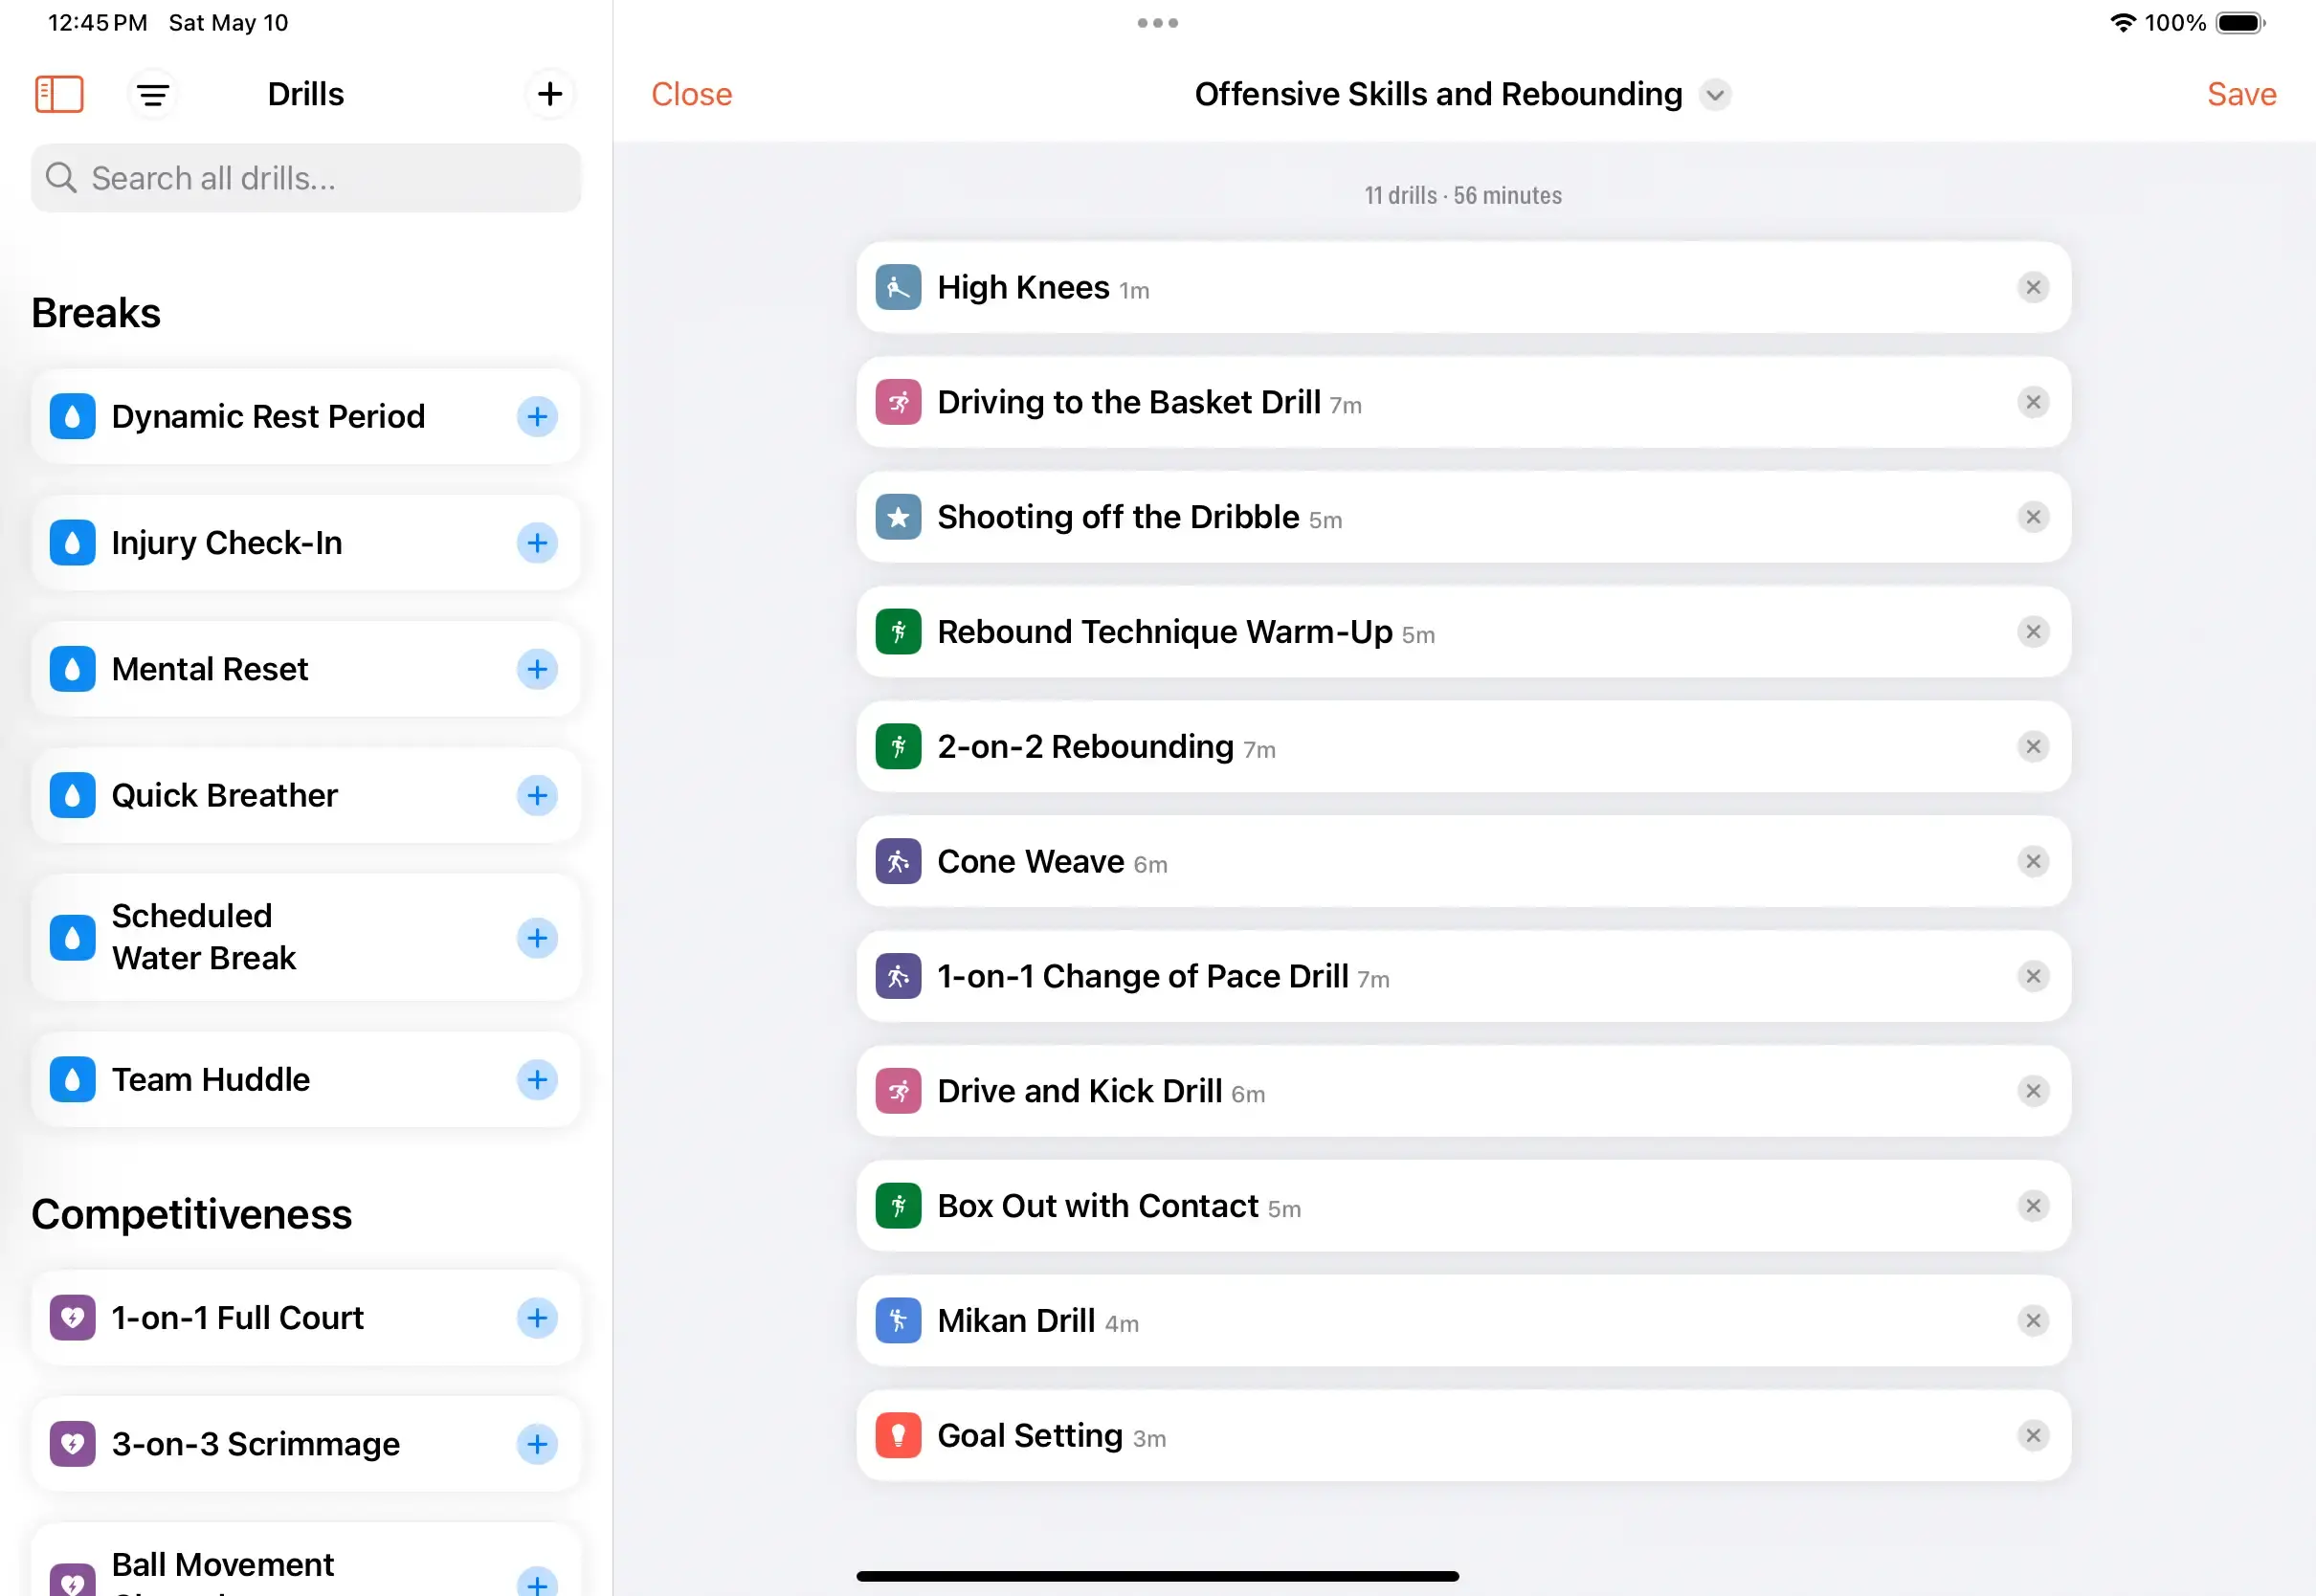Remove 2-on-2 Rebounding from plan
The width and height of the screenshot is (2316, 1596).
coord(2033,747)
